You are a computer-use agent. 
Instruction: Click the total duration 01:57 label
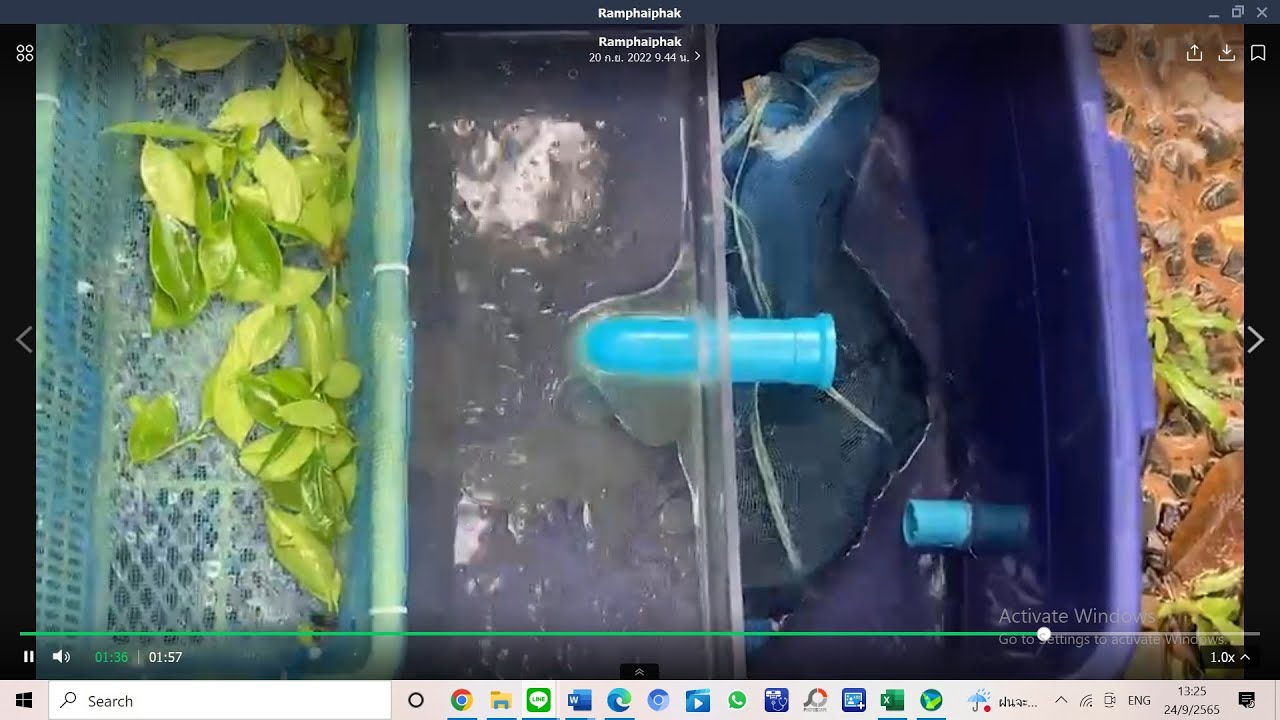[x=165, y=657]
